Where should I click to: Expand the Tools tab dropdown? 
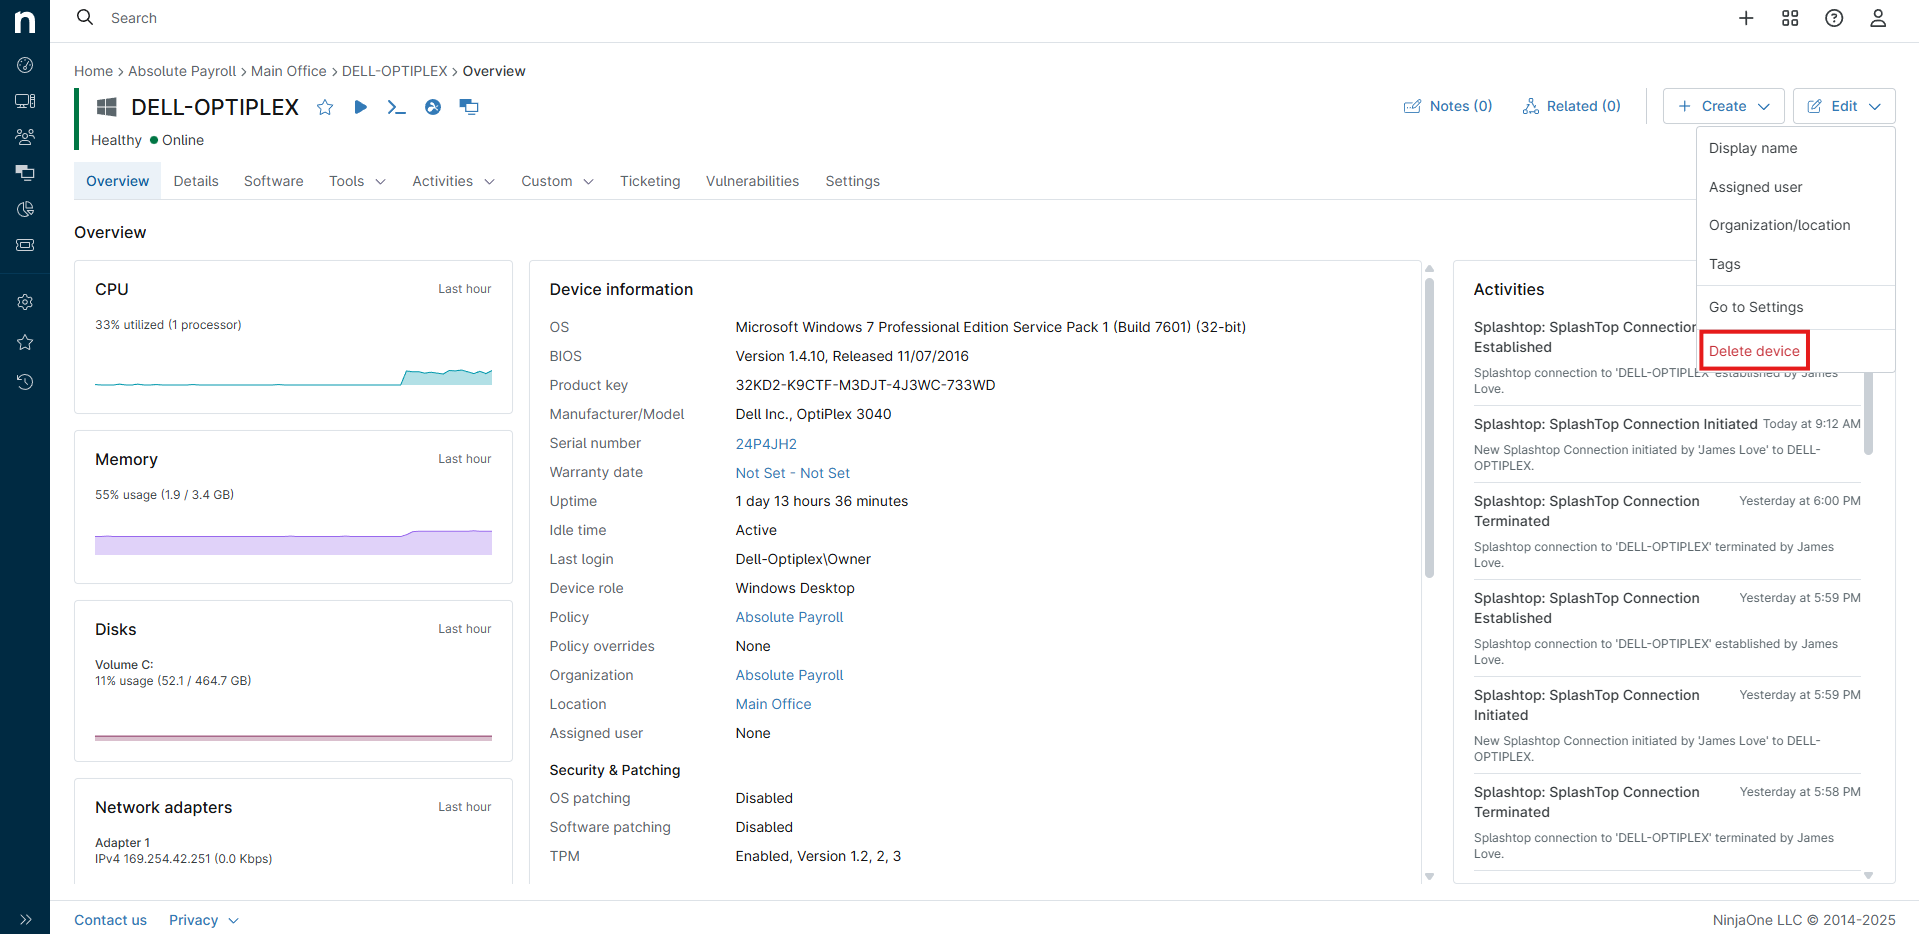point(357,181)
